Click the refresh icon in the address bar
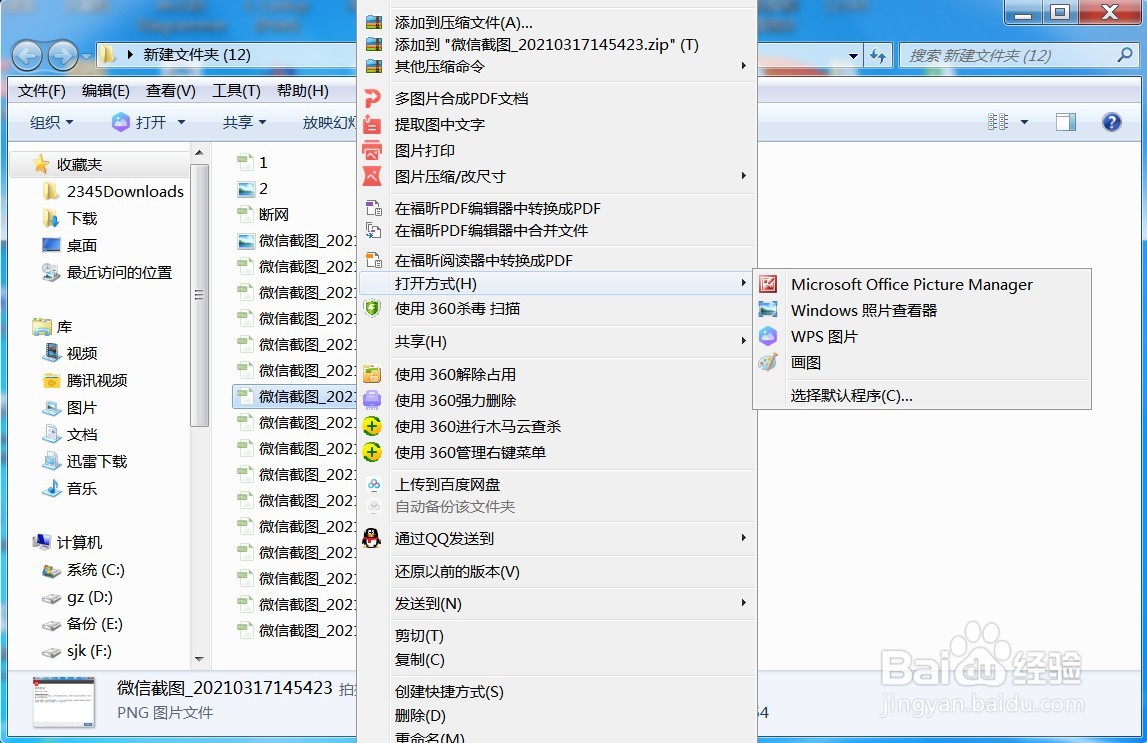 [878, 57]
